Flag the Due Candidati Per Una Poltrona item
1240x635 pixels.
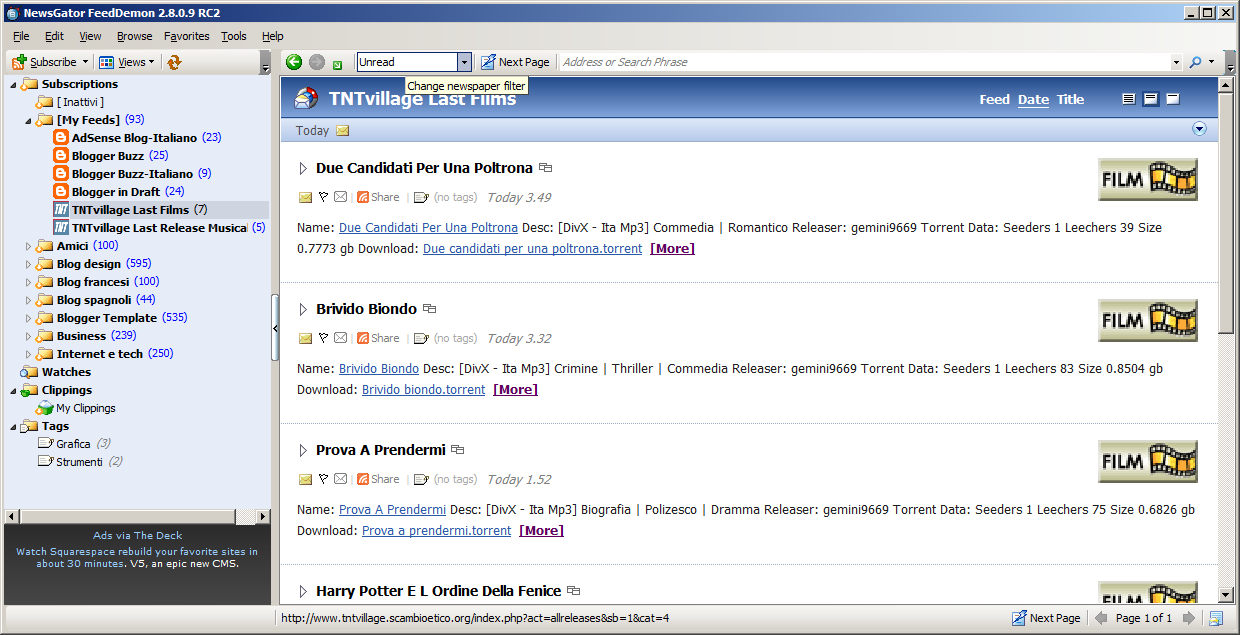(x=323, y=198)
